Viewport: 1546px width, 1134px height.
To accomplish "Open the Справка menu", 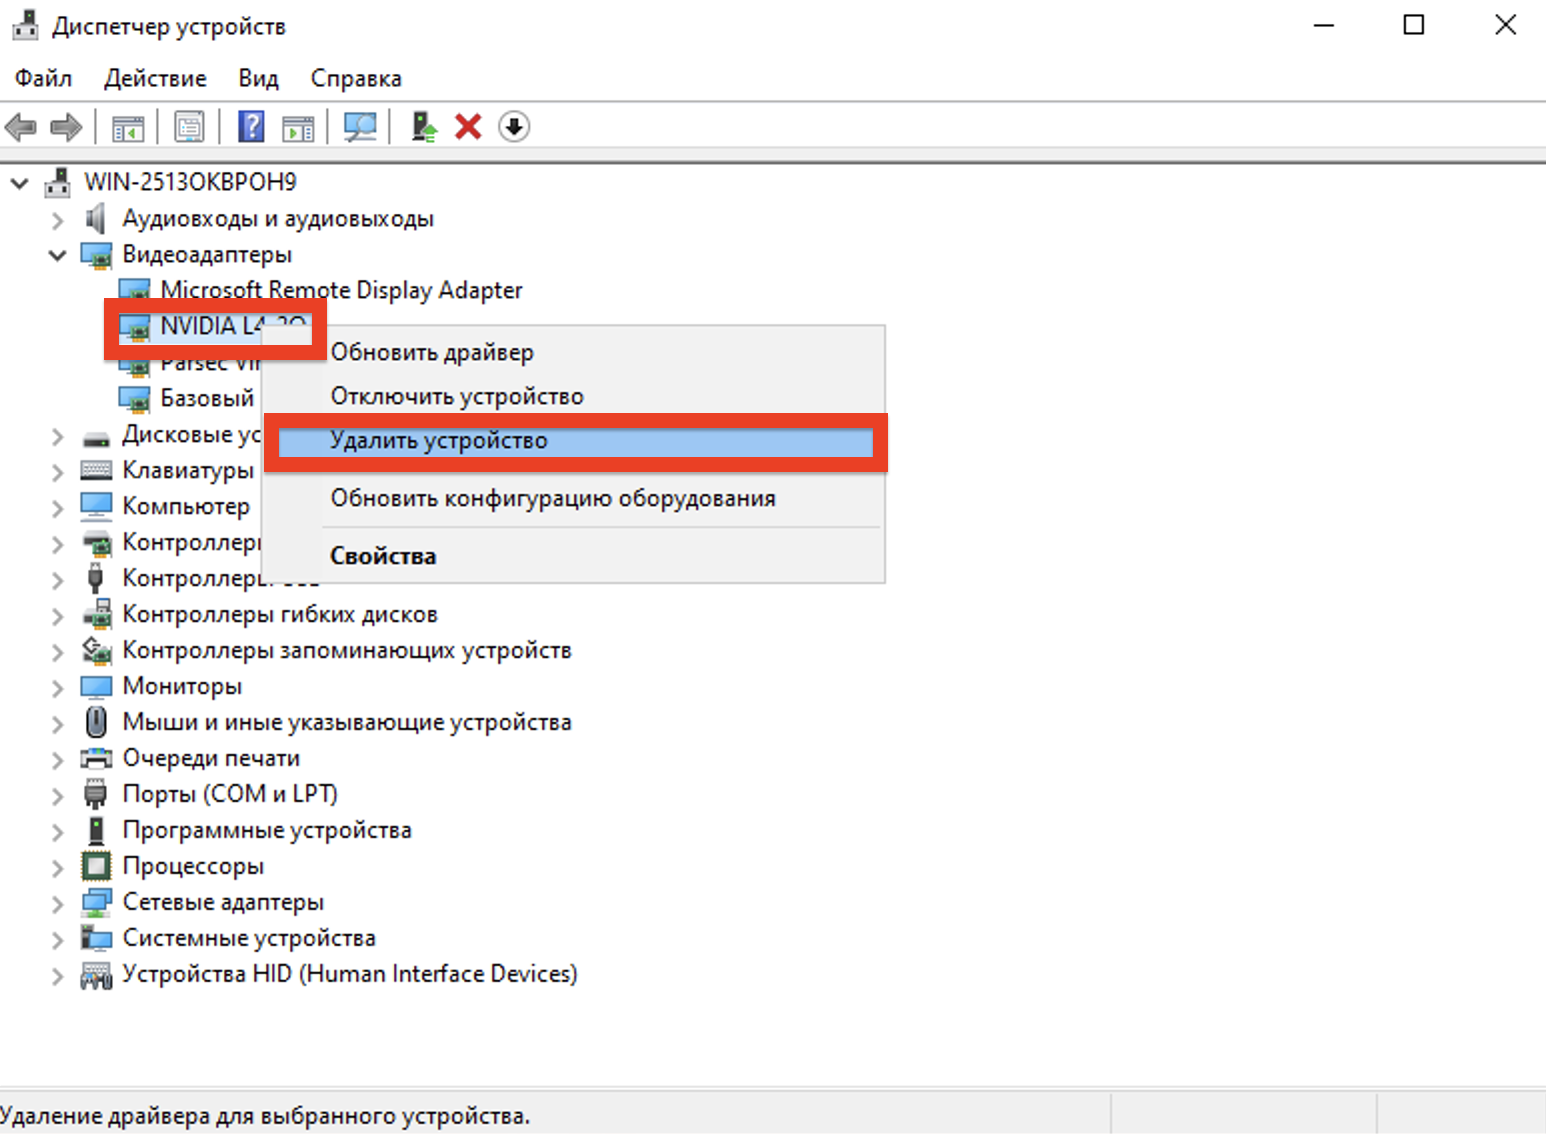I will [356, 78].
